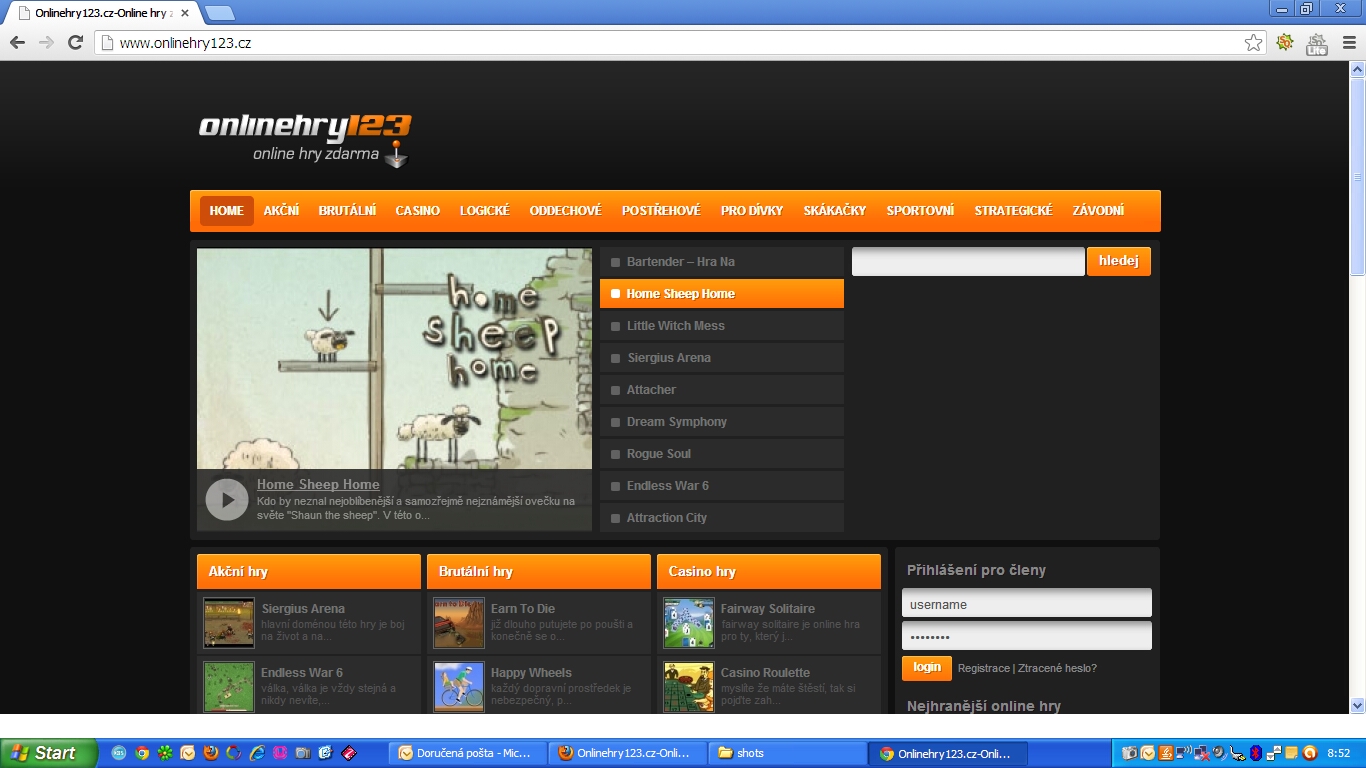Close the Onlinehry123.cz browser tab

[x=185, y=13]
